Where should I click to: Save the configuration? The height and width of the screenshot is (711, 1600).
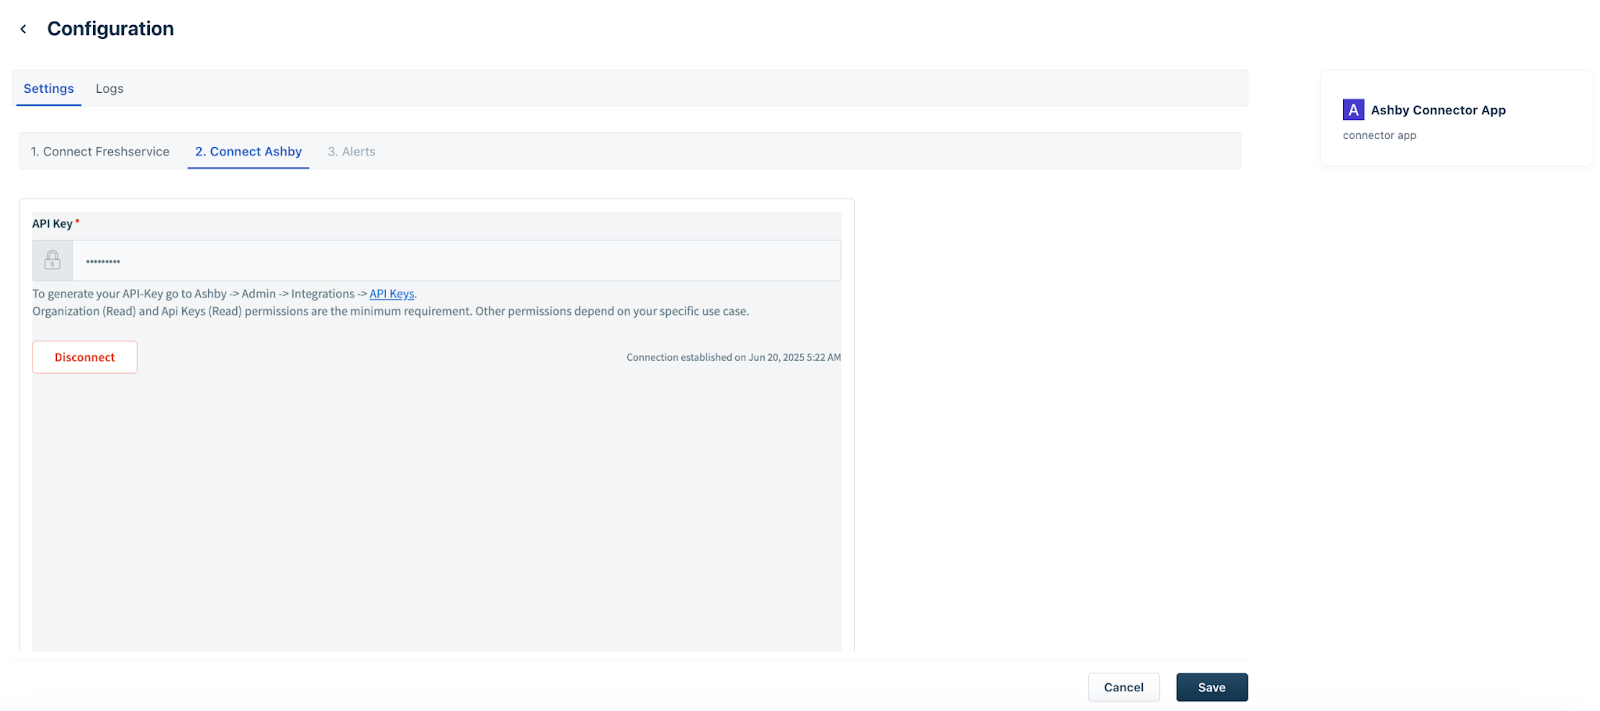pos(1212,687)
